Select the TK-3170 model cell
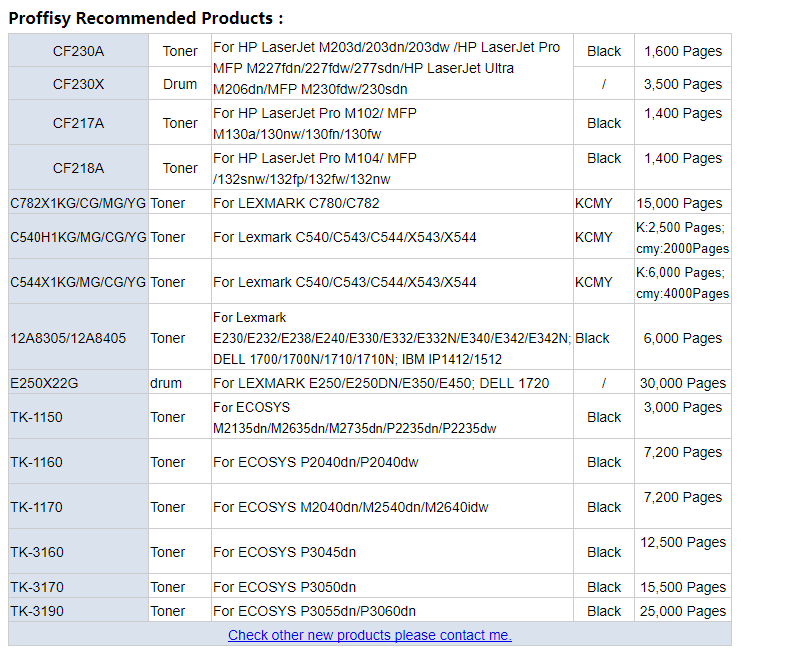 pyautogui.click(x=78, y=586)
